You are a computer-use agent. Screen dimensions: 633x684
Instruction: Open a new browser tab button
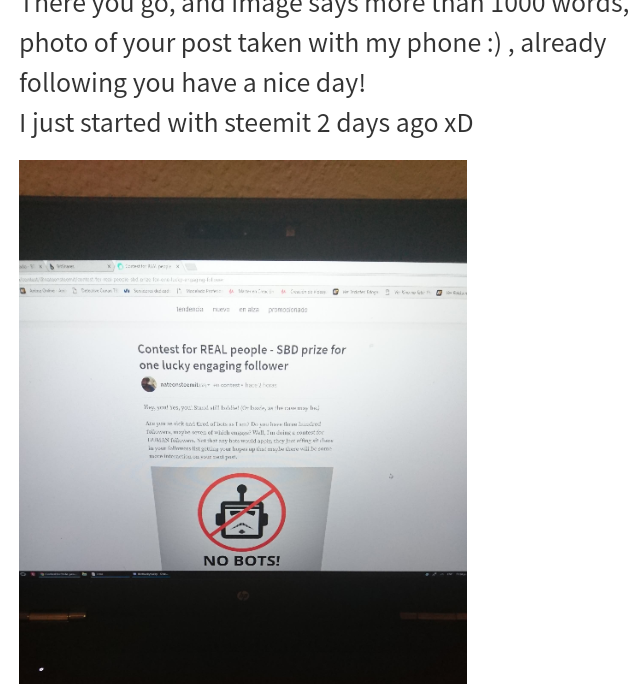coord(191,267)
